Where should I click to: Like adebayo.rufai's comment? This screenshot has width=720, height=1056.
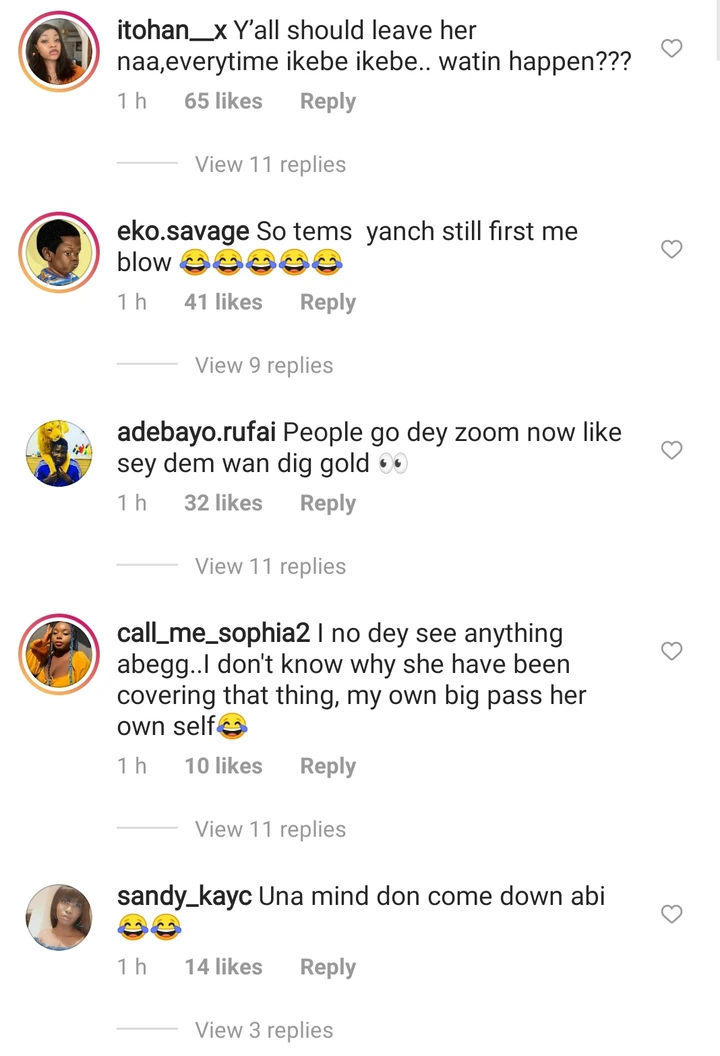coord(673,450)
